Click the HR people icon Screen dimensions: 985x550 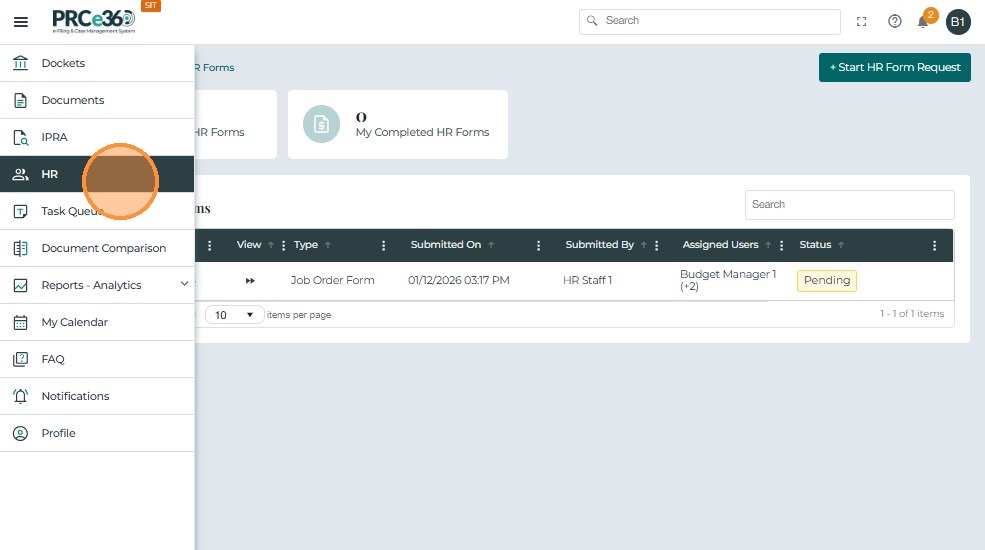click(x=21, y=174)
